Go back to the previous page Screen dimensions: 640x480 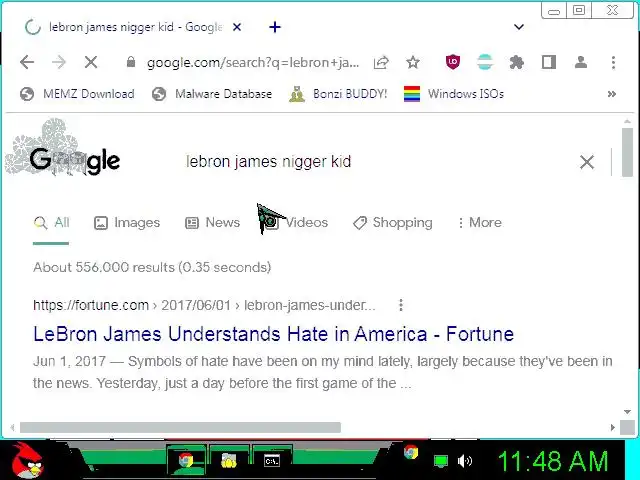[x=27, y=62]
